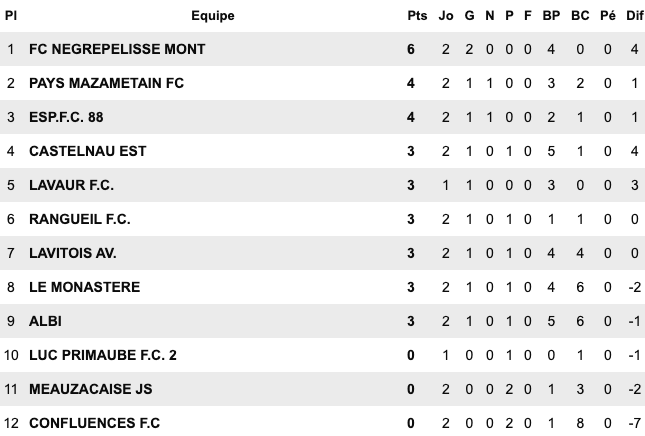Image resolution: width=645 pixels, height=436 pixels.
Task: Click the FC NEGREPELISSE MONT team name
Action: coord(117,49)
